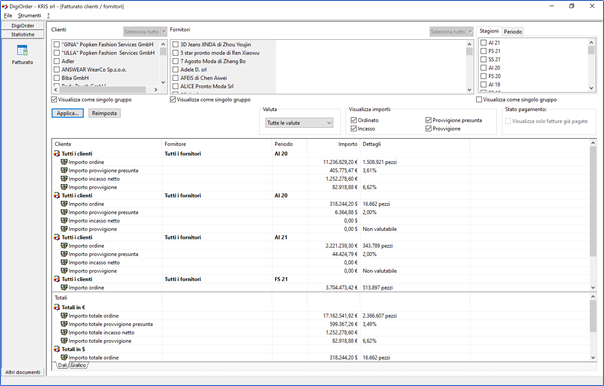Click icon beside Importo totale provvigione 82.918,88 €
Screen dimensions: 604x386
click(64, 341)
